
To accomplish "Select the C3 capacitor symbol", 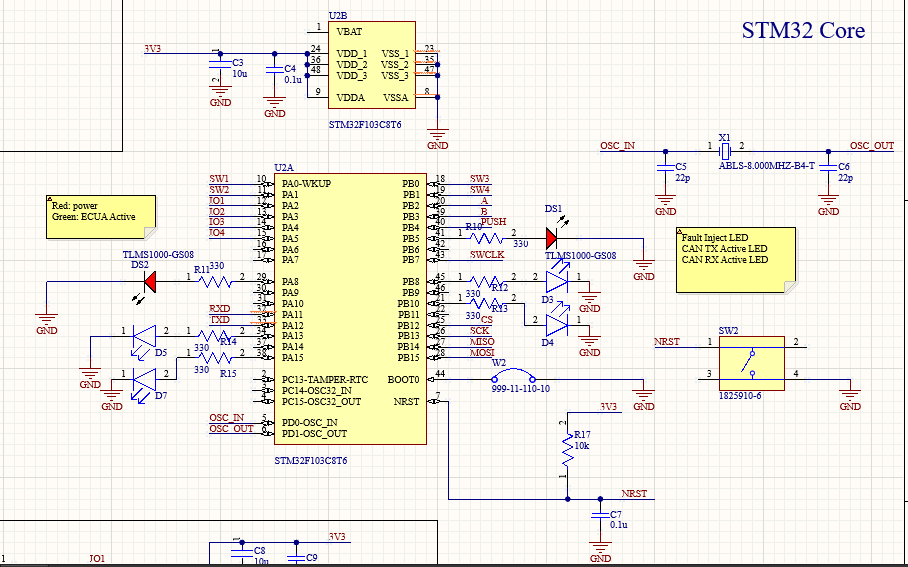I will pyautogui.click(x=219, y=64).
